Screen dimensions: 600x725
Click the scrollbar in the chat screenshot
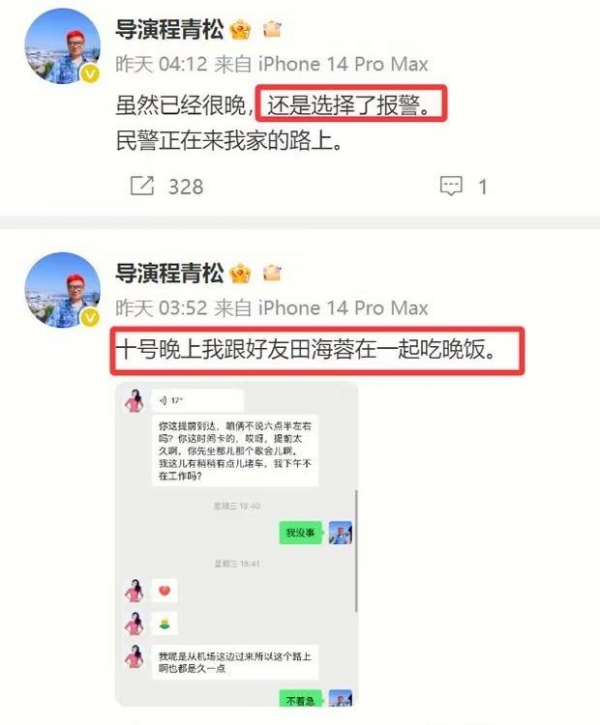356,551
